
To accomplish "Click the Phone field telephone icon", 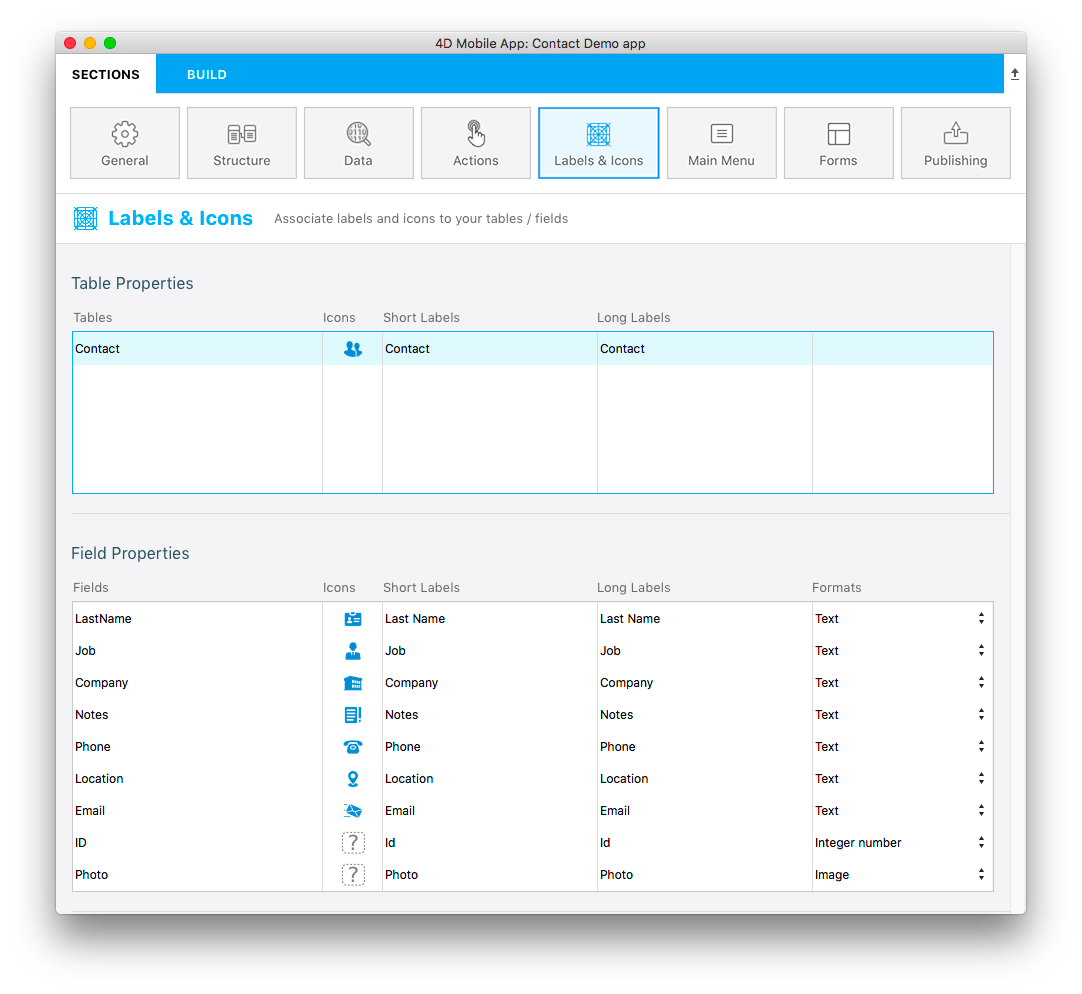I will (353, 746).
